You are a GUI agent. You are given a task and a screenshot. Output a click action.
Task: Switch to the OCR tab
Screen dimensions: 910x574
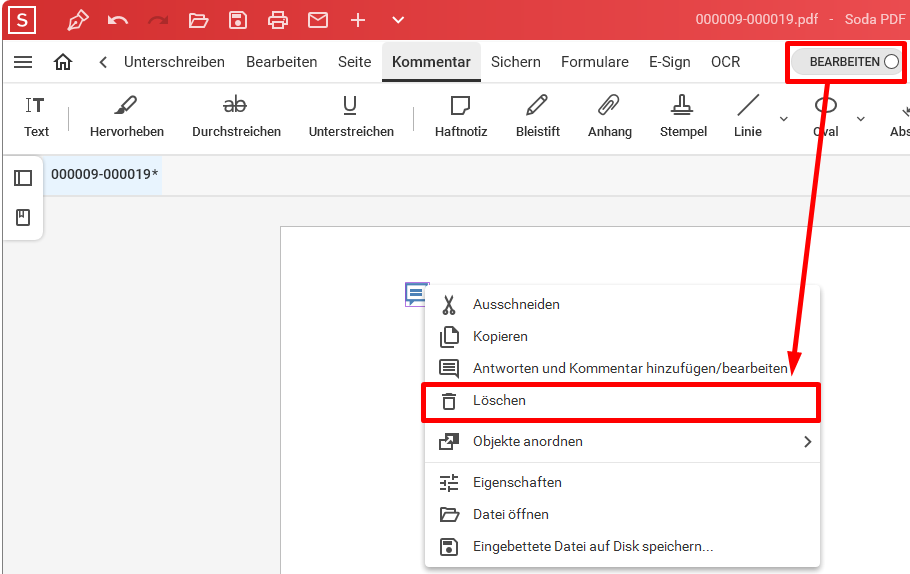pyautogui.click(x=725, y=62)
